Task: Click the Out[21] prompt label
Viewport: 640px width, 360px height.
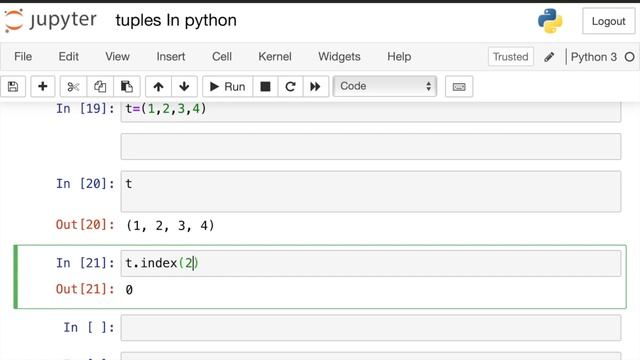Action: click(x=85, y=289)
